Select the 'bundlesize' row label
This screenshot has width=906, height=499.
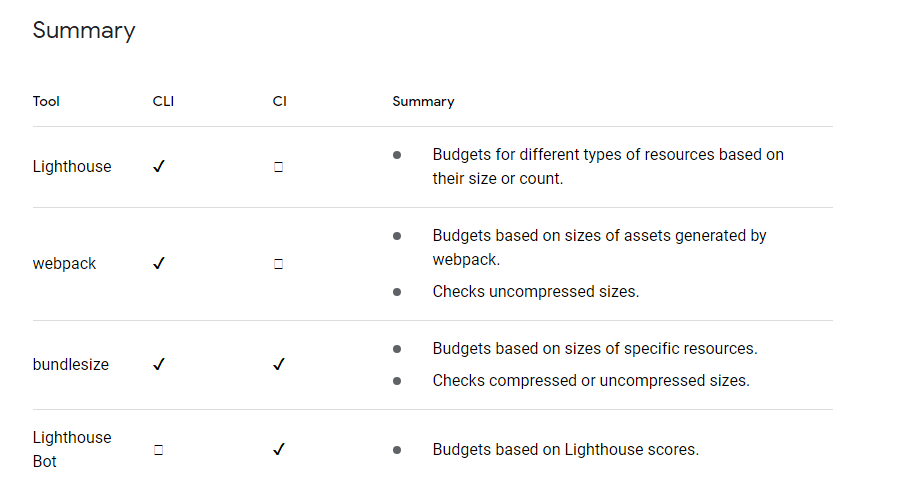[x=70, y=365]
